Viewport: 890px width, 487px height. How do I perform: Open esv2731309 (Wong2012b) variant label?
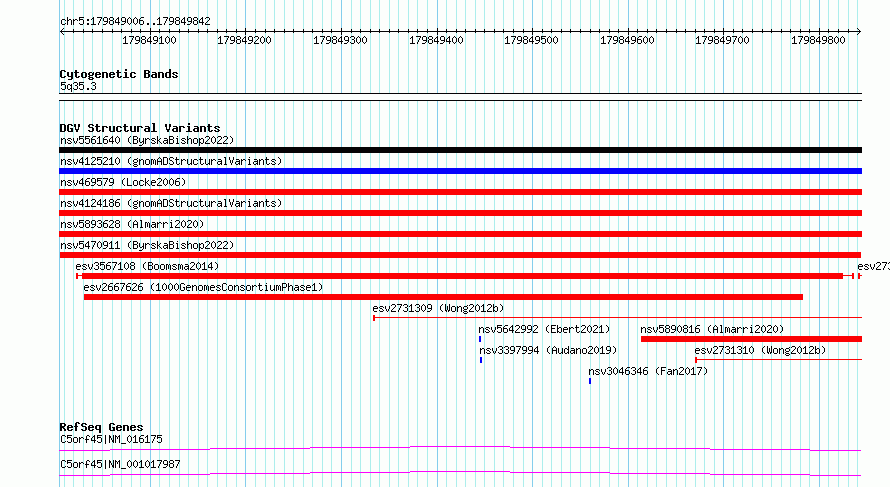[x=438, y=308]
